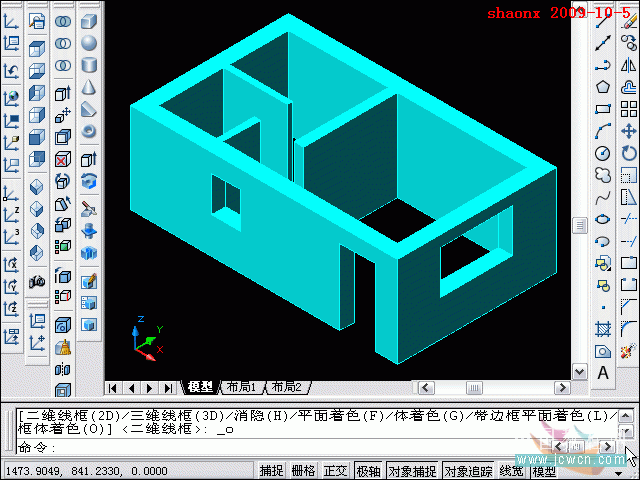The image size is (640, 480).
Task: Toggle 栅格 grid display
Action: (303, 471)
